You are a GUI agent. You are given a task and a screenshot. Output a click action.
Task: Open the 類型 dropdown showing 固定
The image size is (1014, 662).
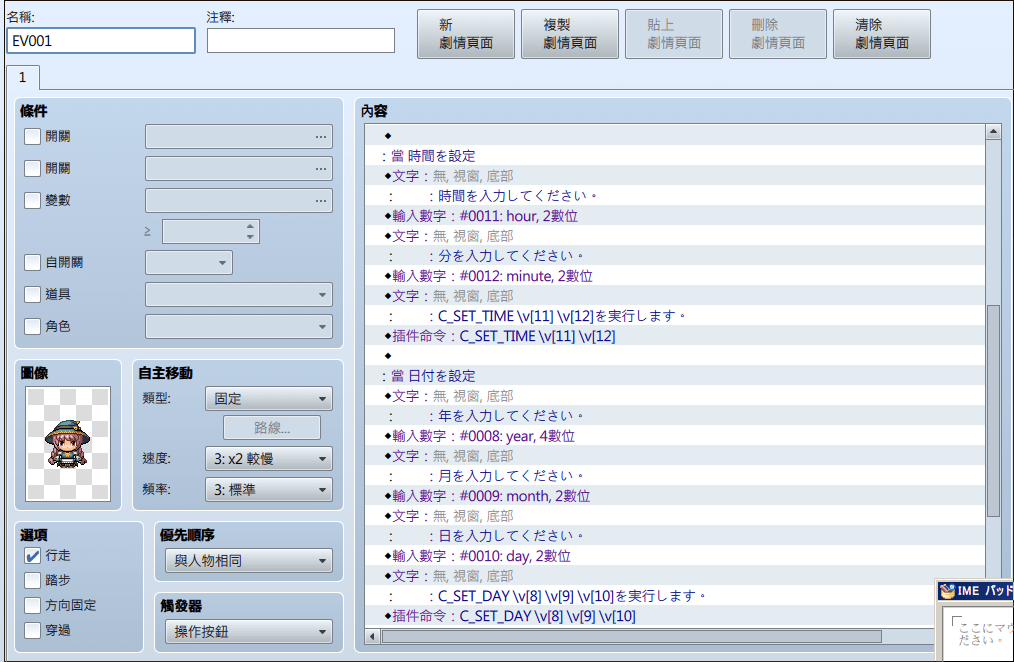point(269,399)
